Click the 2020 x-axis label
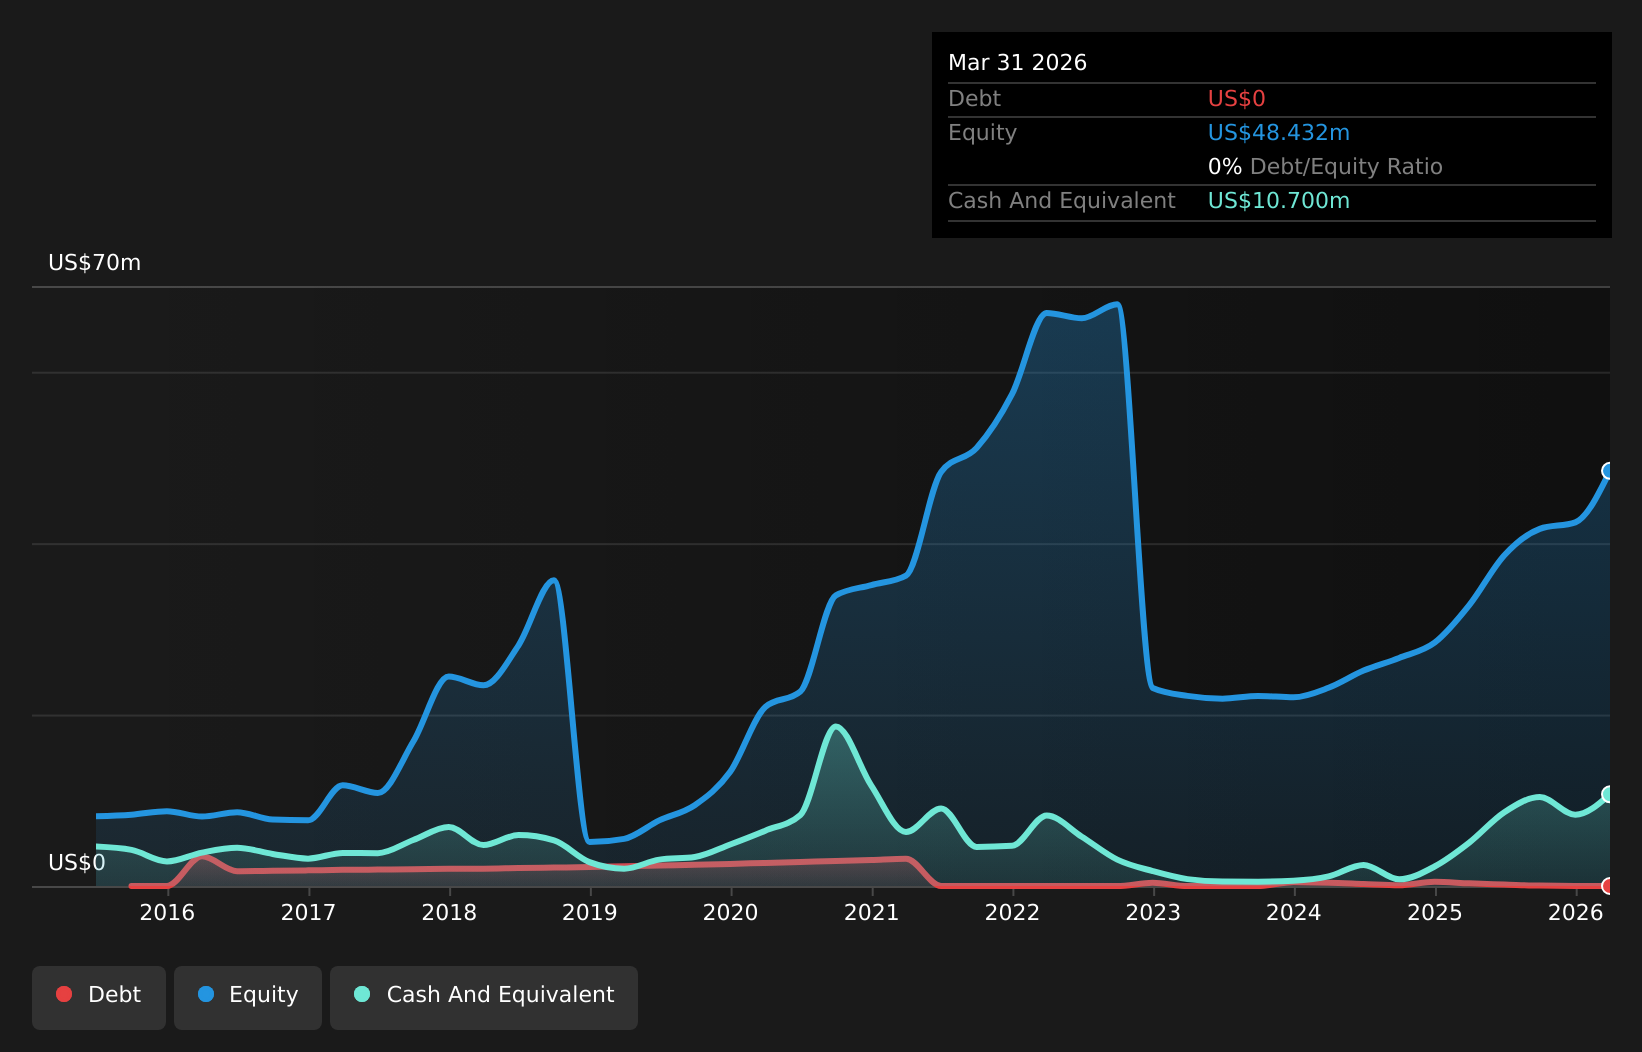Image resolution: width=1642 pixels, height=1052 pixels. coord(731,912)
